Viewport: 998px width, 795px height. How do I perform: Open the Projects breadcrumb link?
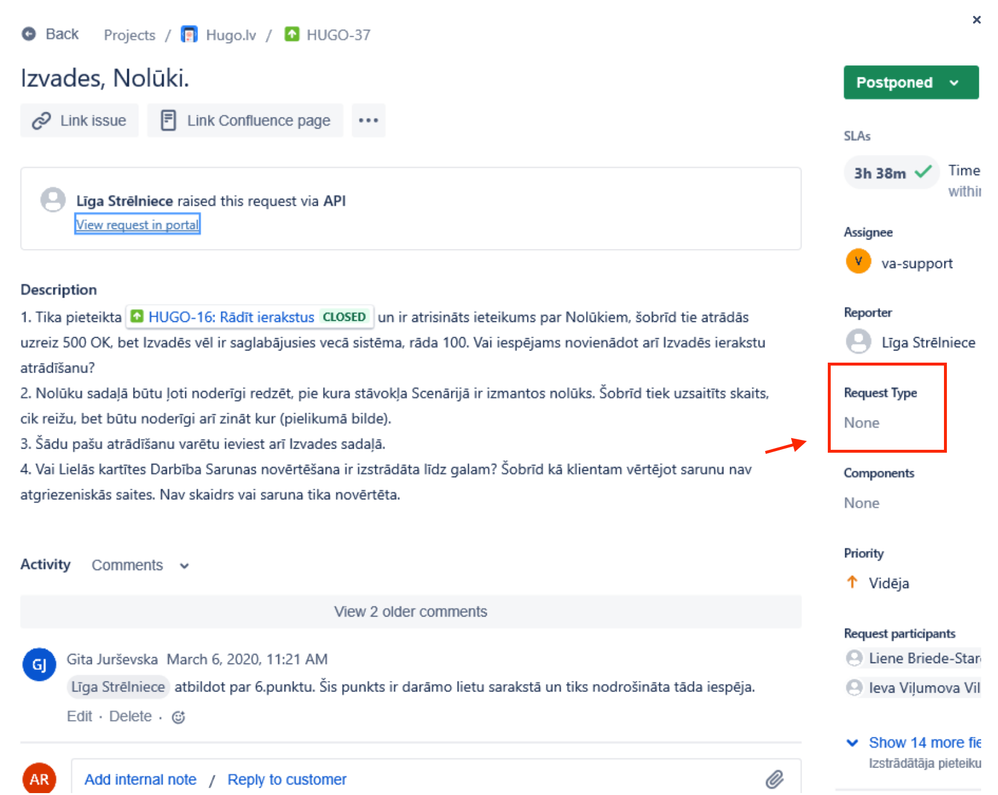click(x=129, y=35)
